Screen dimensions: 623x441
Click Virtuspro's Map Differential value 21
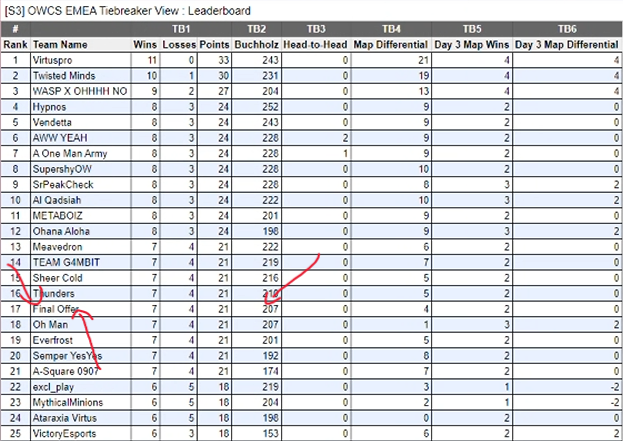point(424,60)
